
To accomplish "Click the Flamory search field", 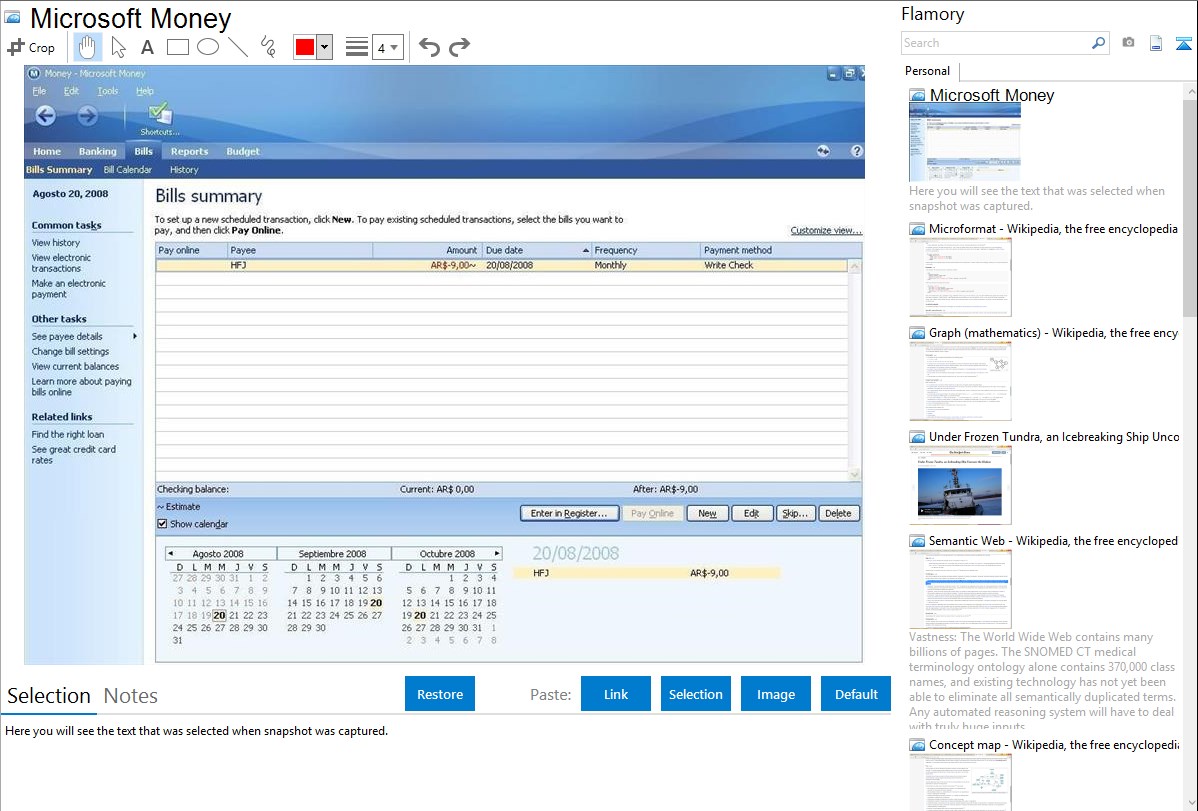I will click(995, 43).
